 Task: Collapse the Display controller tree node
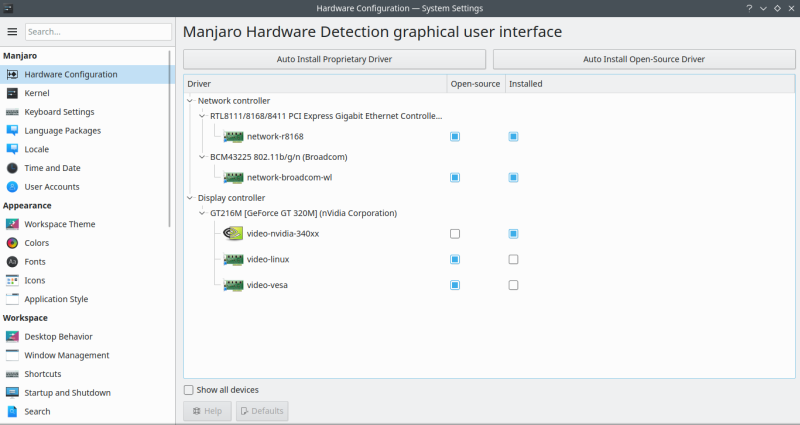(190, 198)
